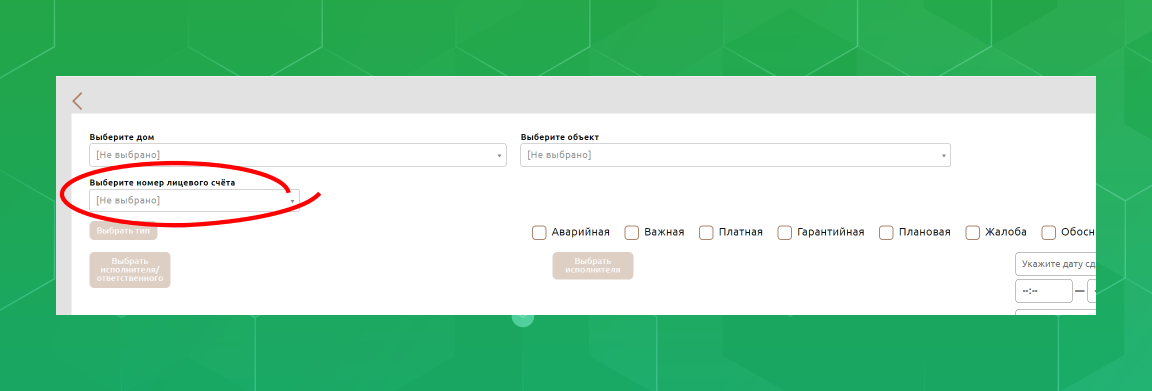The height and width of the screenshot is (391, 1152).
Task: Click the "Выбрать исполнителя" button
Action: coord(593,265)
